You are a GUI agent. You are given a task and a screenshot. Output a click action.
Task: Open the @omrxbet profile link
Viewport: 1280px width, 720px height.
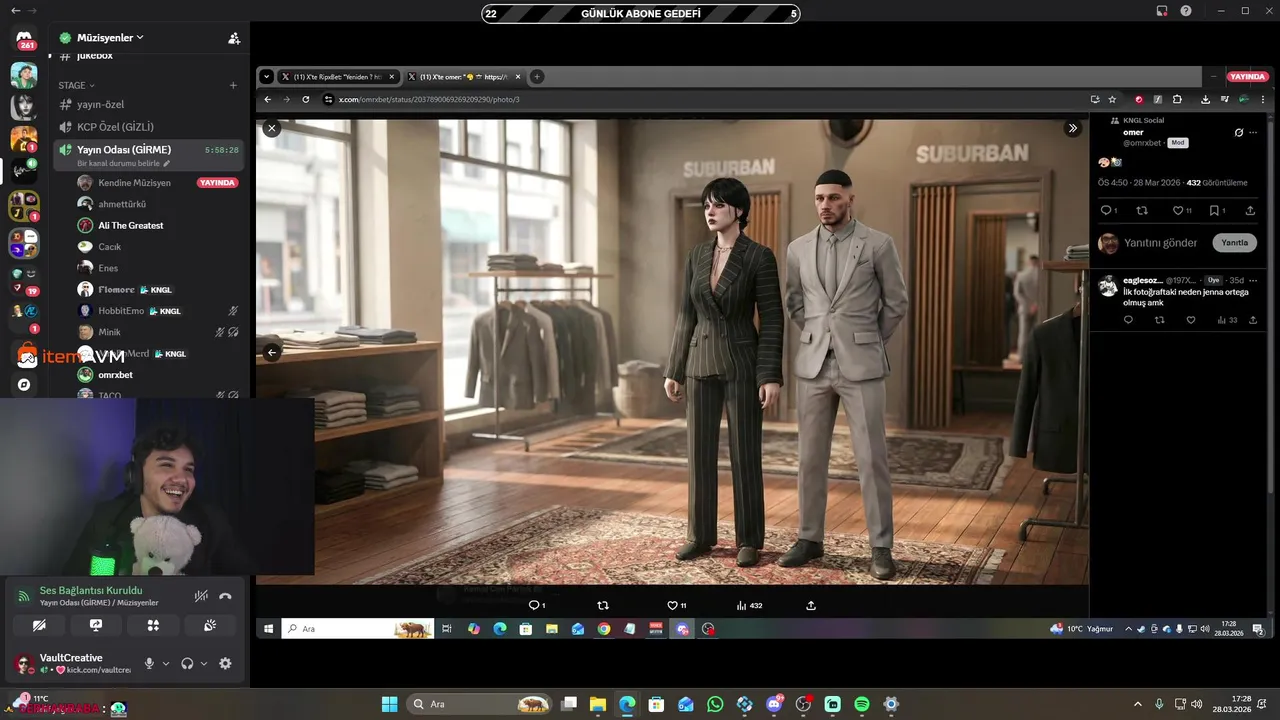[1143, 143]
